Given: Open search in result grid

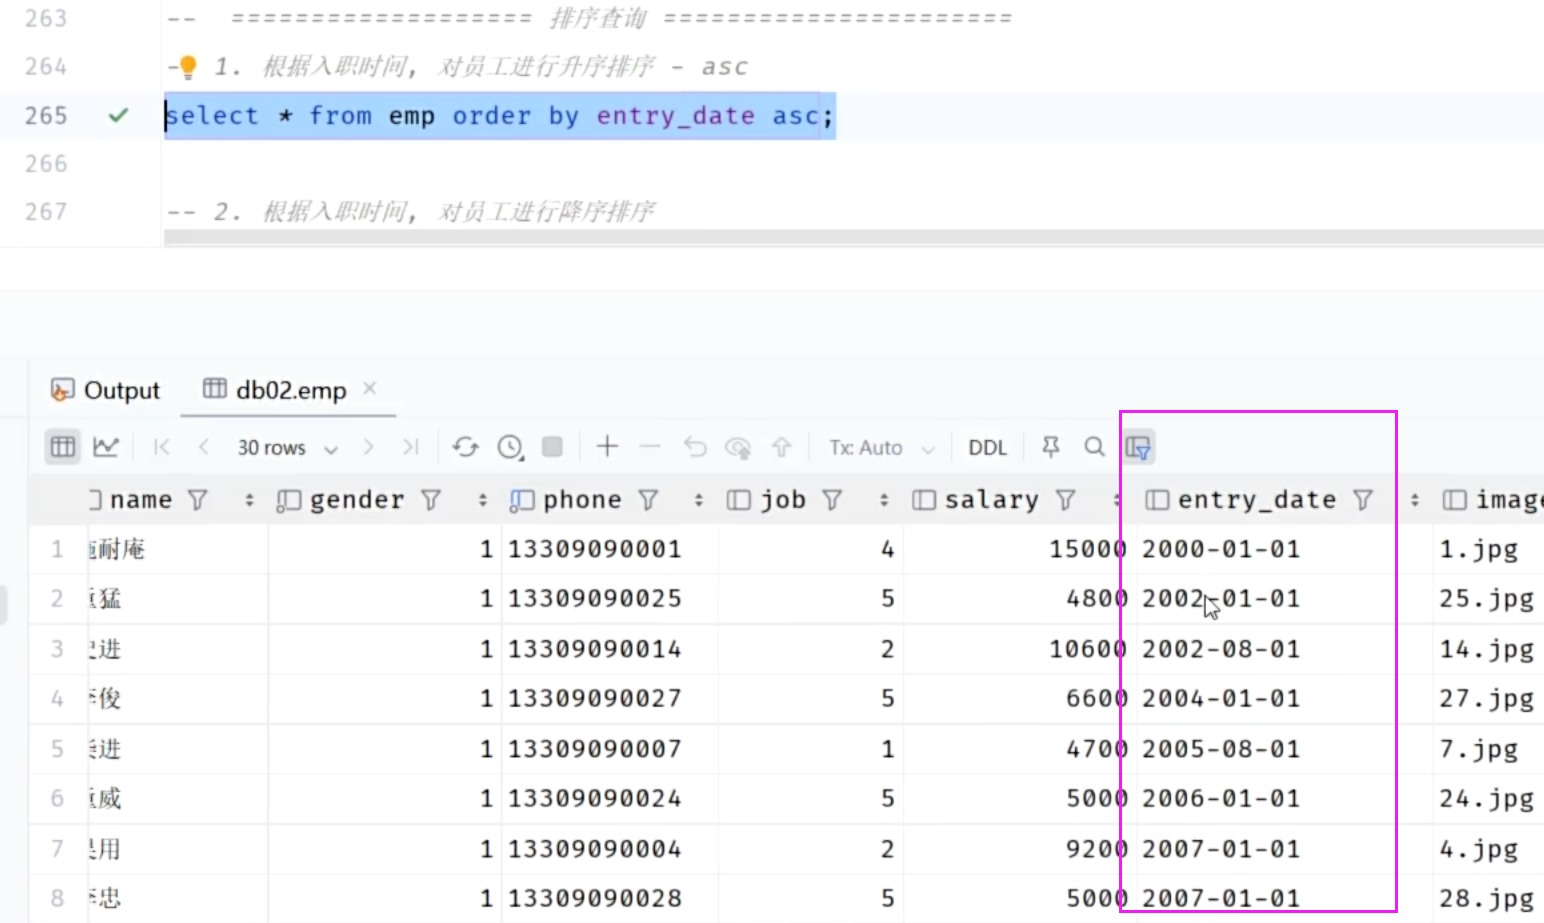Looking at the screenshot, I should 1095,447.
